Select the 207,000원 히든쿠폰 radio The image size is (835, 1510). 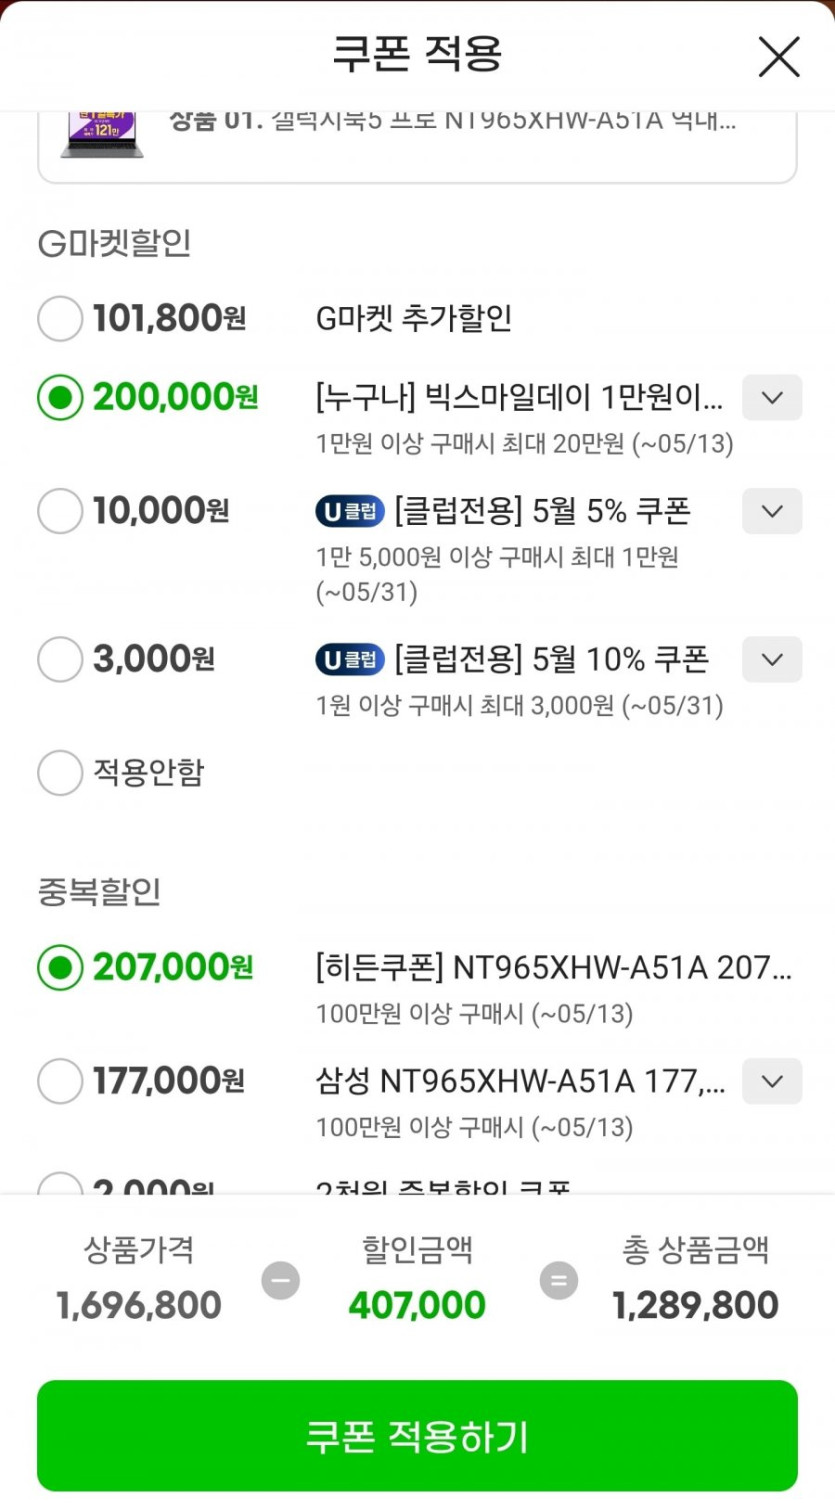tap(60, 968)
